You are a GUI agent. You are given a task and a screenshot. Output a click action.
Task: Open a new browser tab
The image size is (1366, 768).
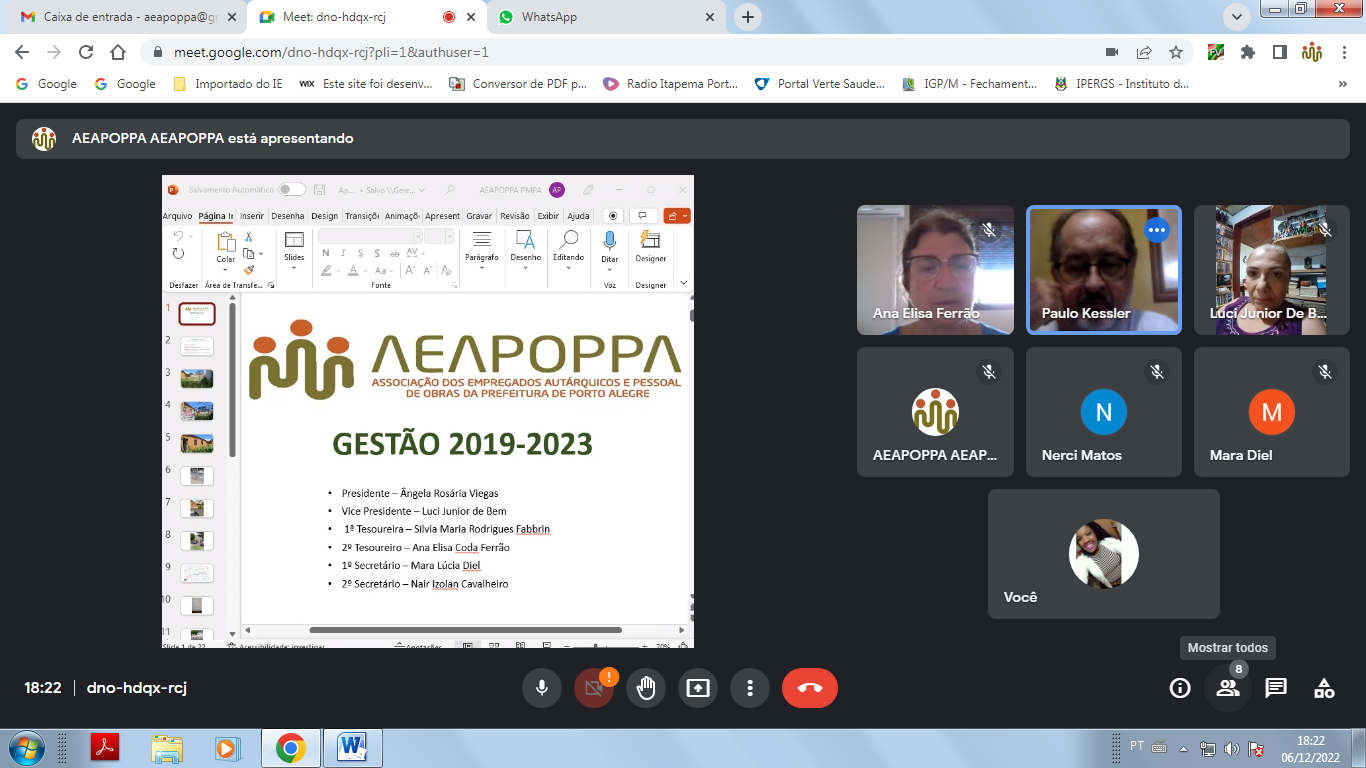point(748,17)
